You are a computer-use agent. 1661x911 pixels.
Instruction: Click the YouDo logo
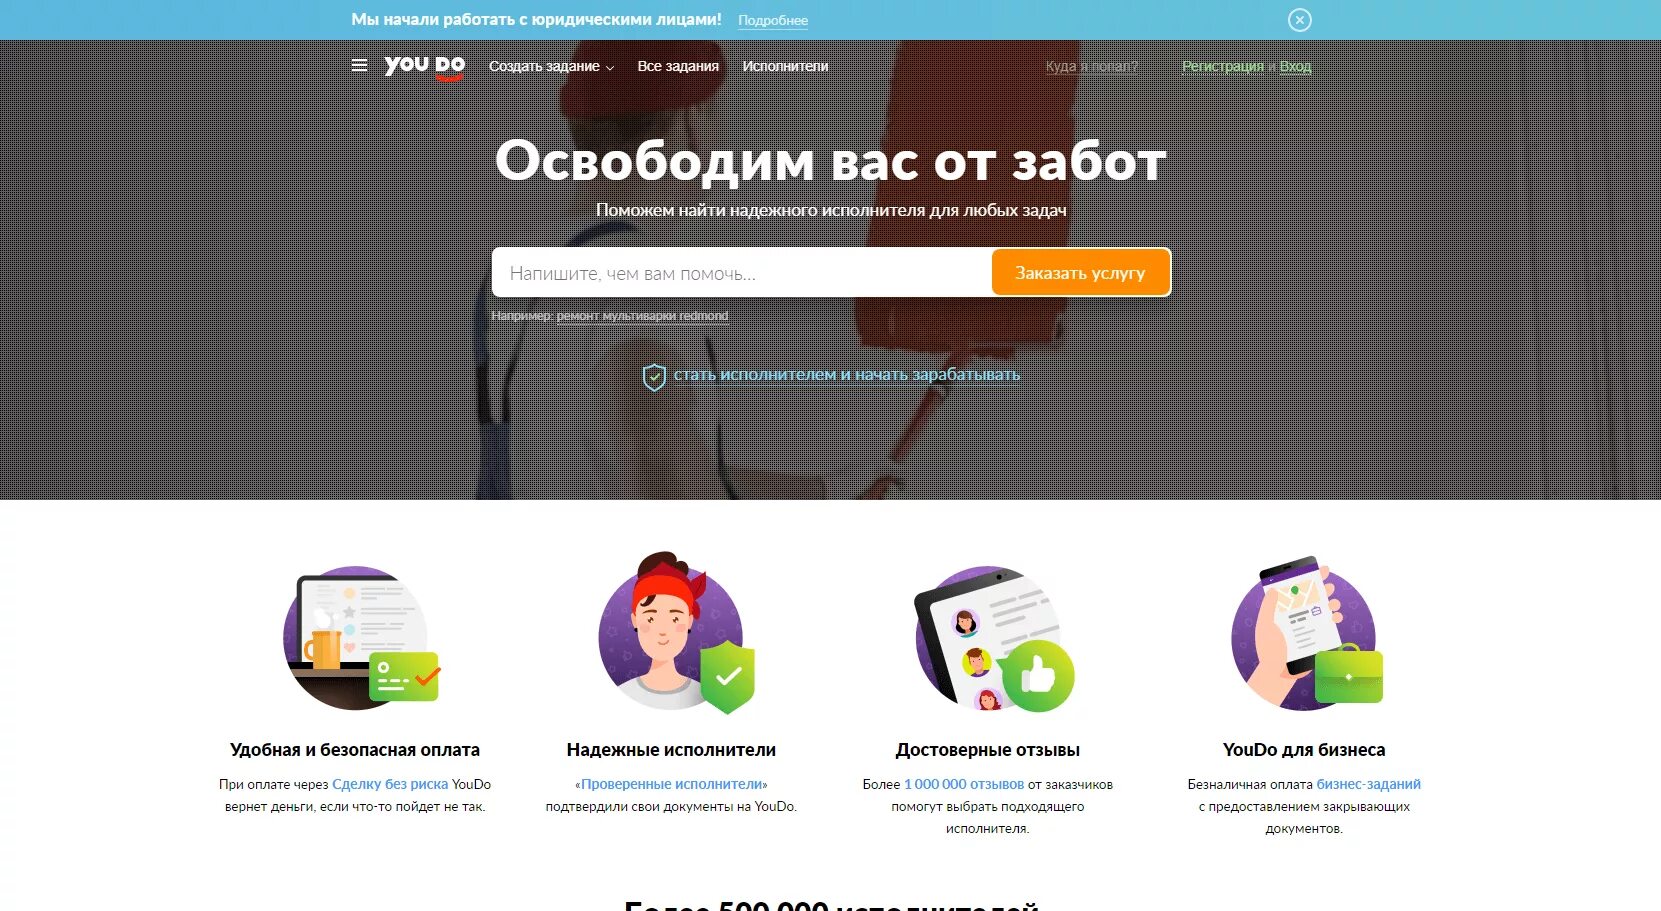[425, 66]
